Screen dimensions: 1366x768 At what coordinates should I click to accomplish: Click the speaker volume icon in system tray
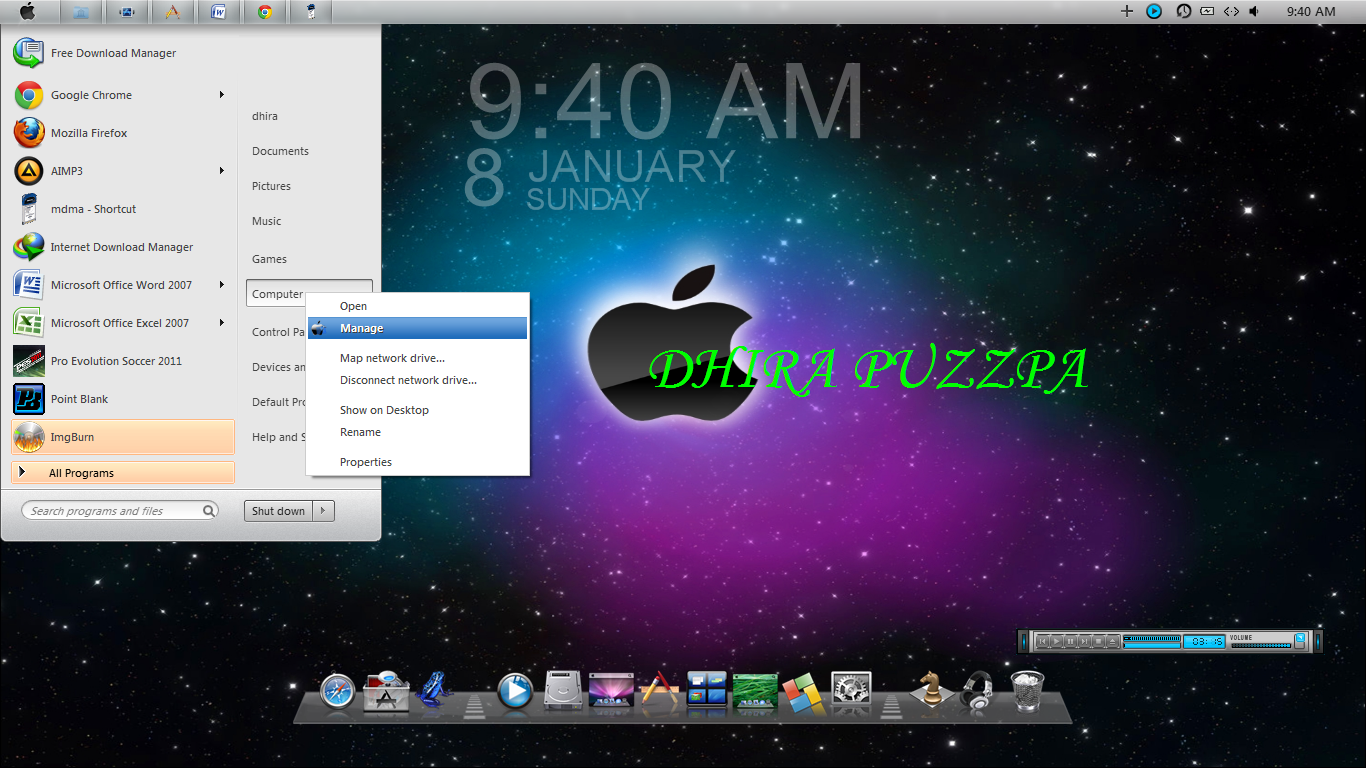(x=1254, y=12)
